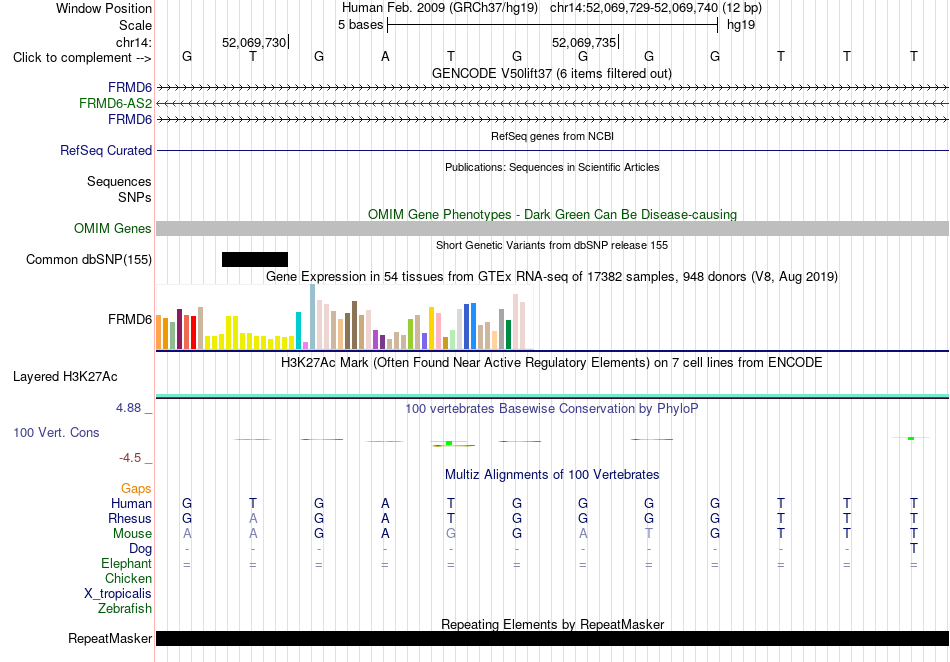Click the T base in the Dog alignment row
This screenshot has width=950, height=662.
click(x=914, y=549)
